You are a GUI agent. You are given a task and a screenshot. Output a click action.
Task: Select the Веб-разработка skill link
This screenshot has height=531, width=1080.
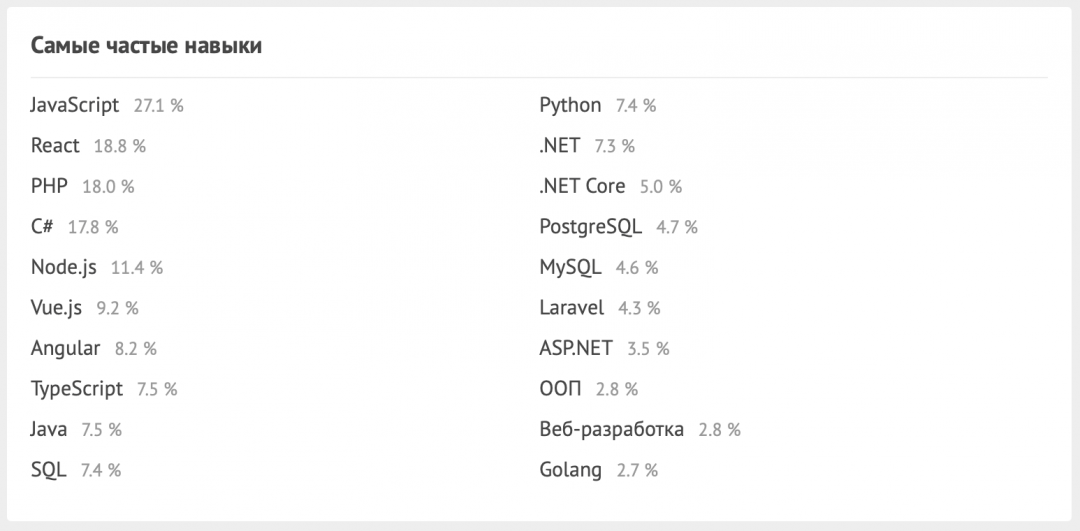tap(611, 429)
